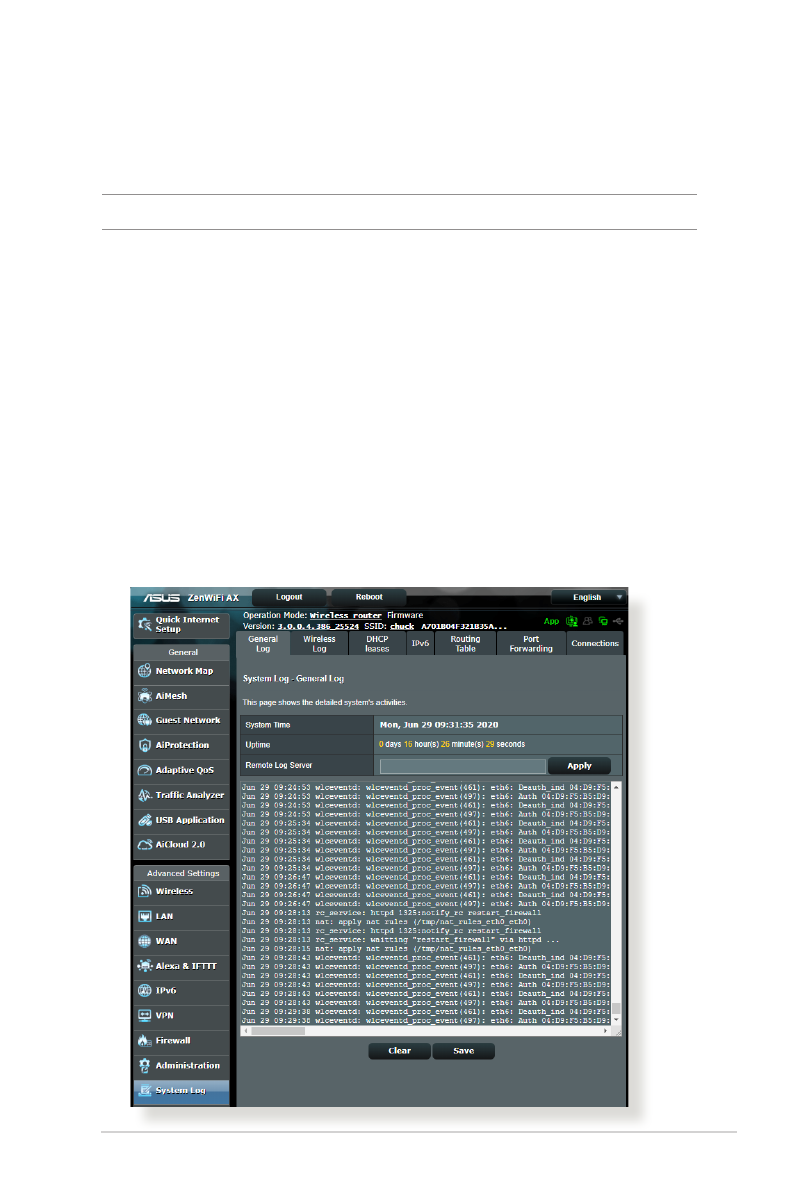Click the Remote Log Server input field
Viewport: 794px width, 1196px height.
(462, 766)
